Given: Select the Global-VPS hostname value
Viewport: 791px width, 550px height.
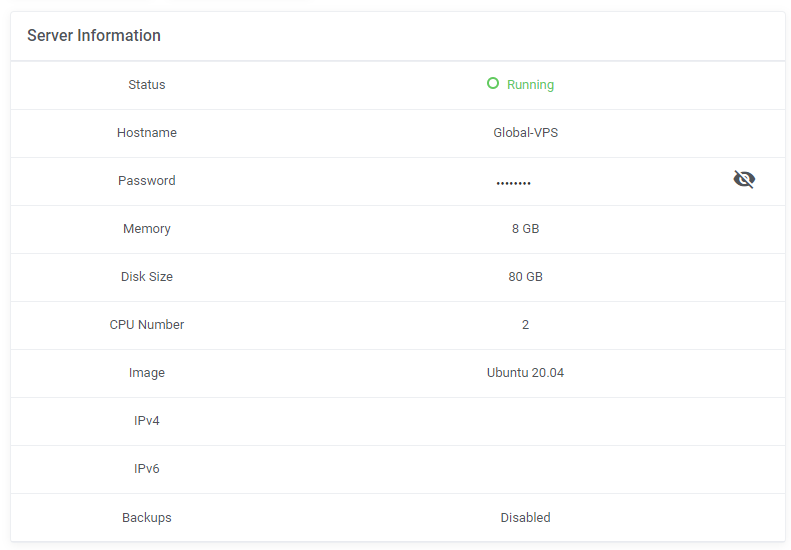Looking at the screenshot, I should pyautogui.click(x=525, y=133).
